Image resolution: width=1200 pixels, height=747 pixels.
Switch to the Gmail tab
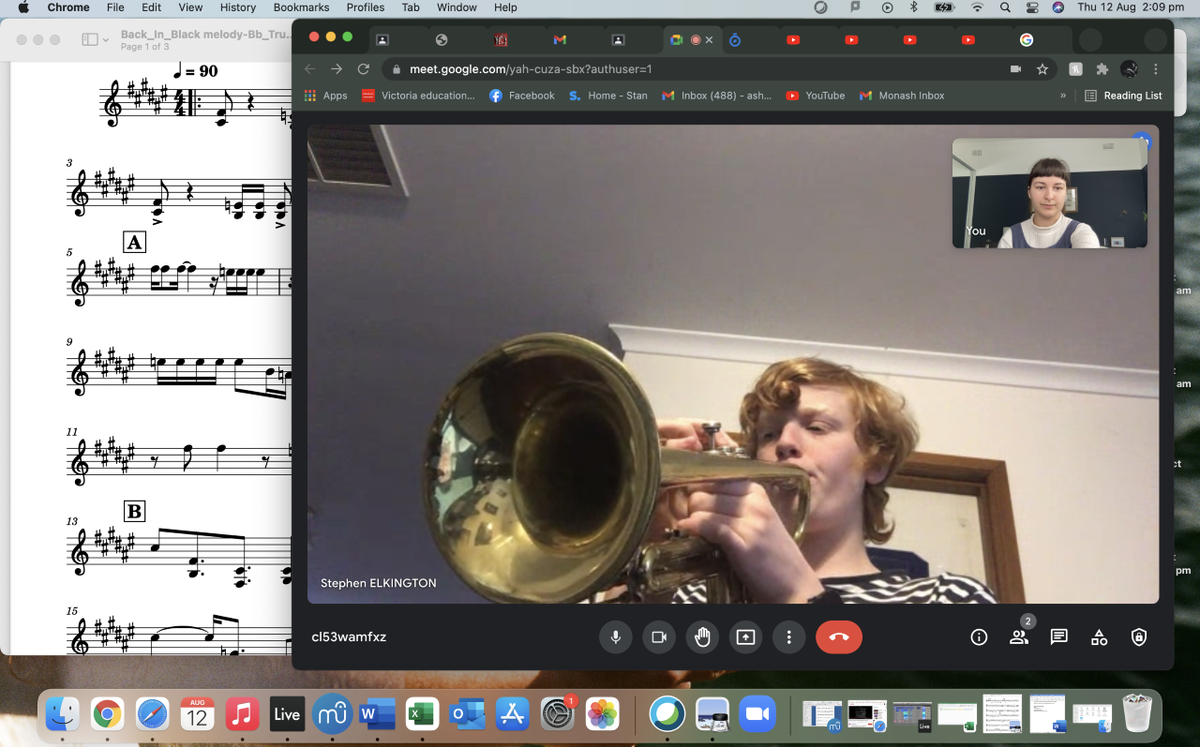pos(560,40)
